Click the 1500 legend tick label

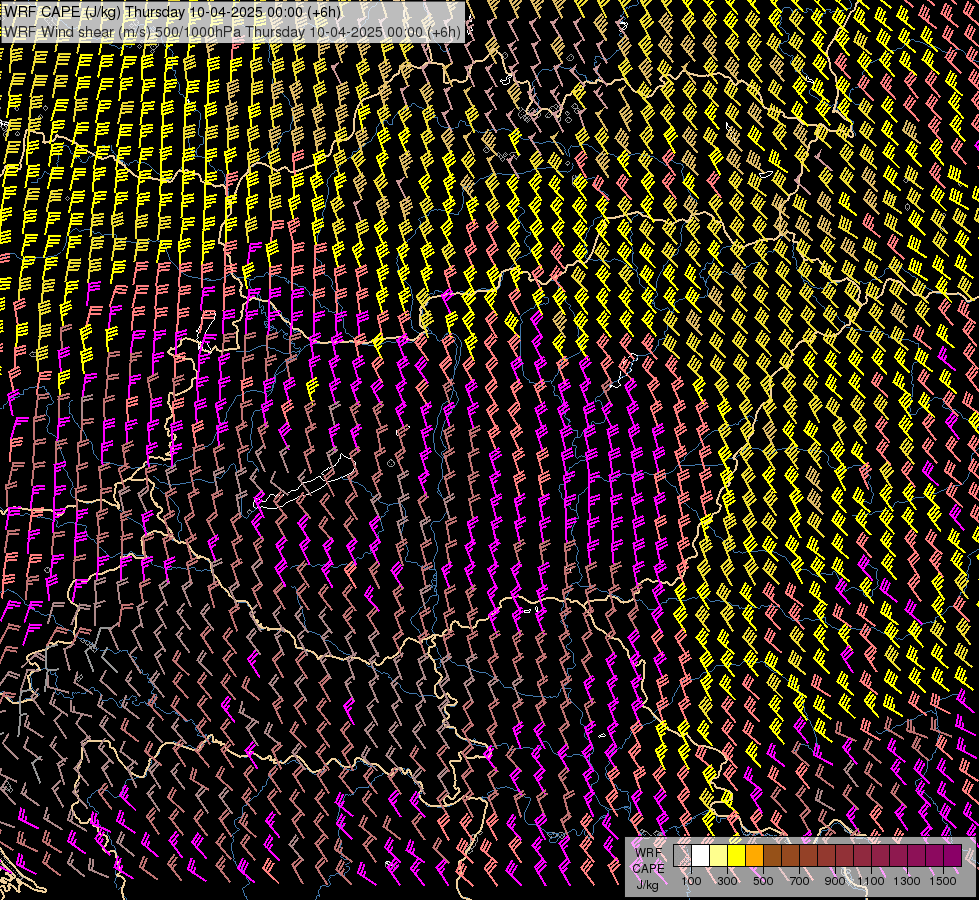pos(943,881)
